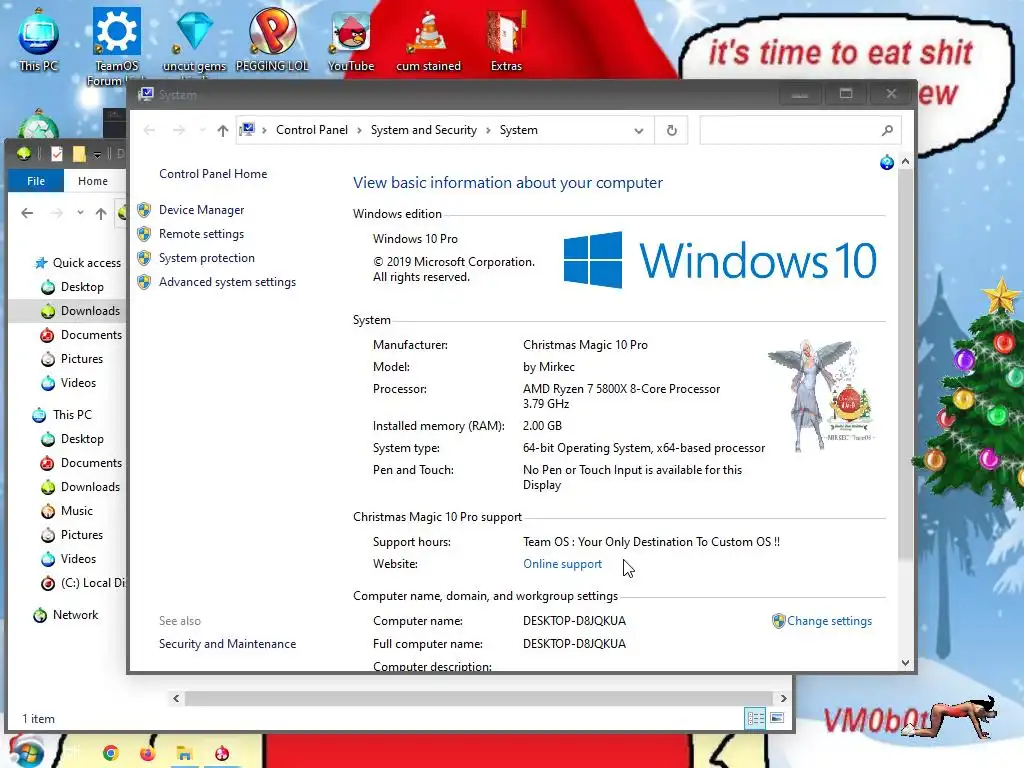Refresh the System control panel page
1024x768 pixels.
click(671, 130)
